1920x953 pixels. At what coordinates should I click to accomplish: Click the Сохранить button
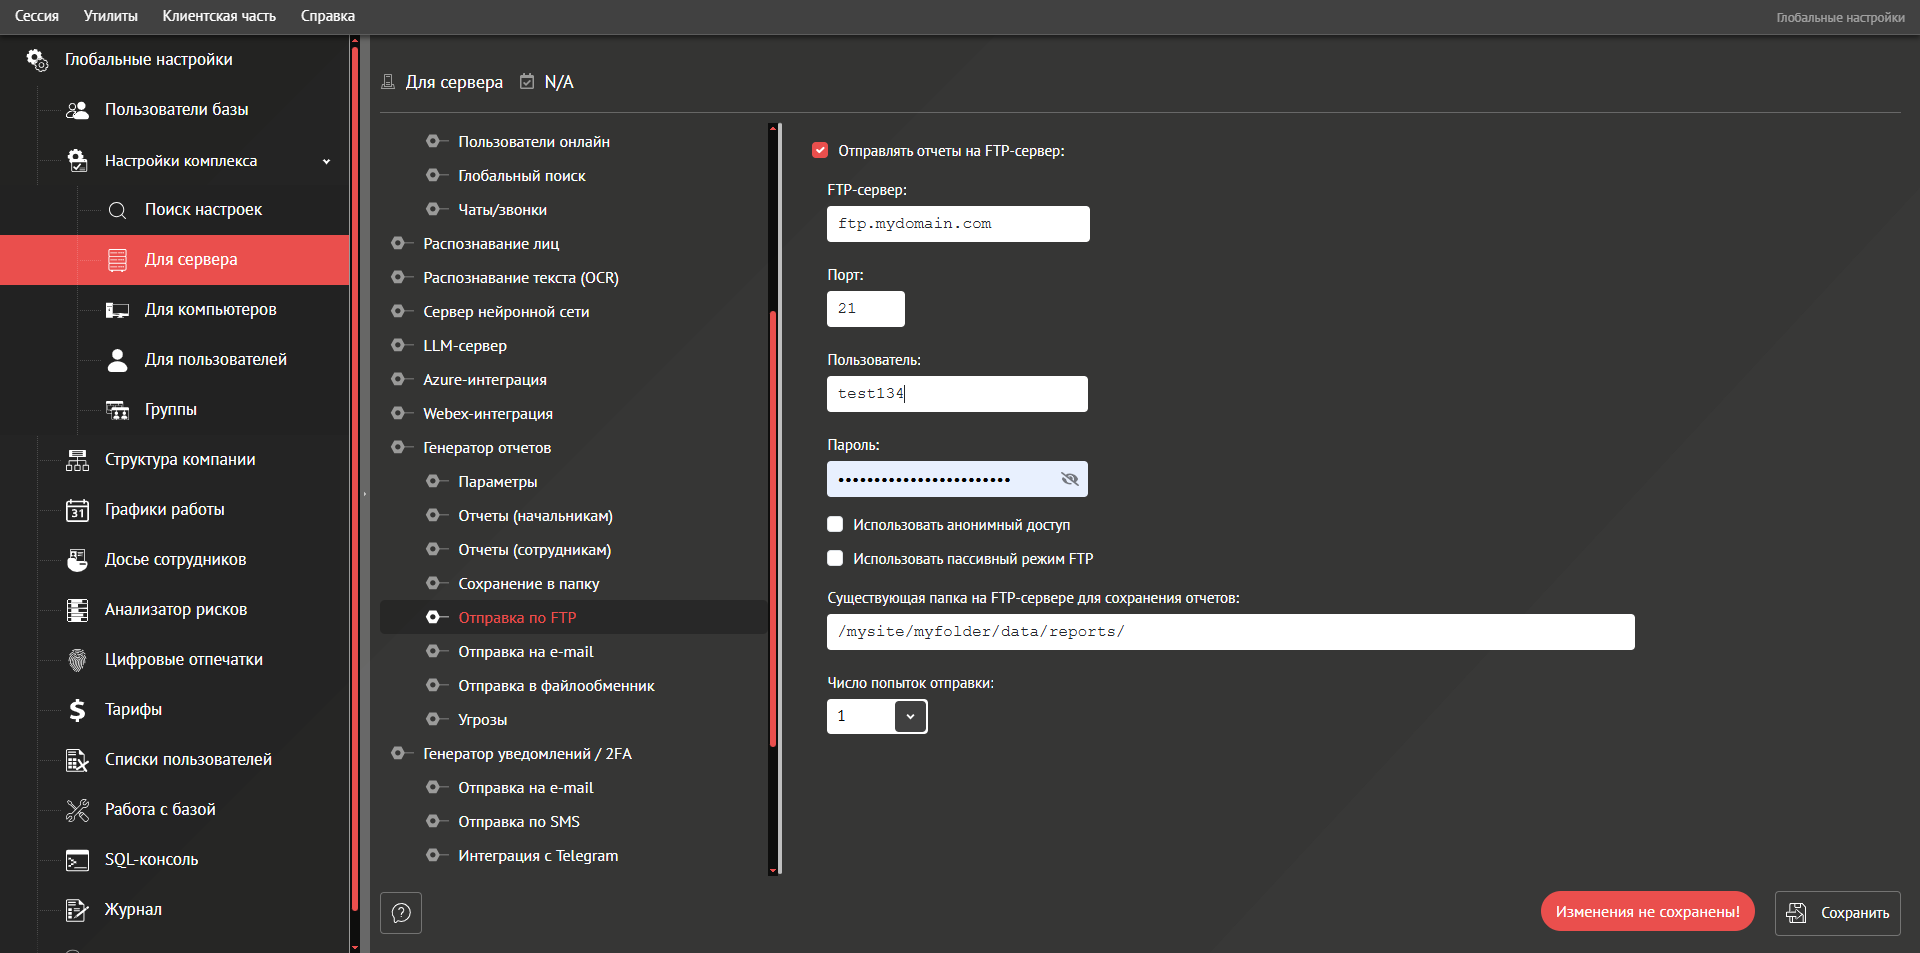pos(1837,913)
